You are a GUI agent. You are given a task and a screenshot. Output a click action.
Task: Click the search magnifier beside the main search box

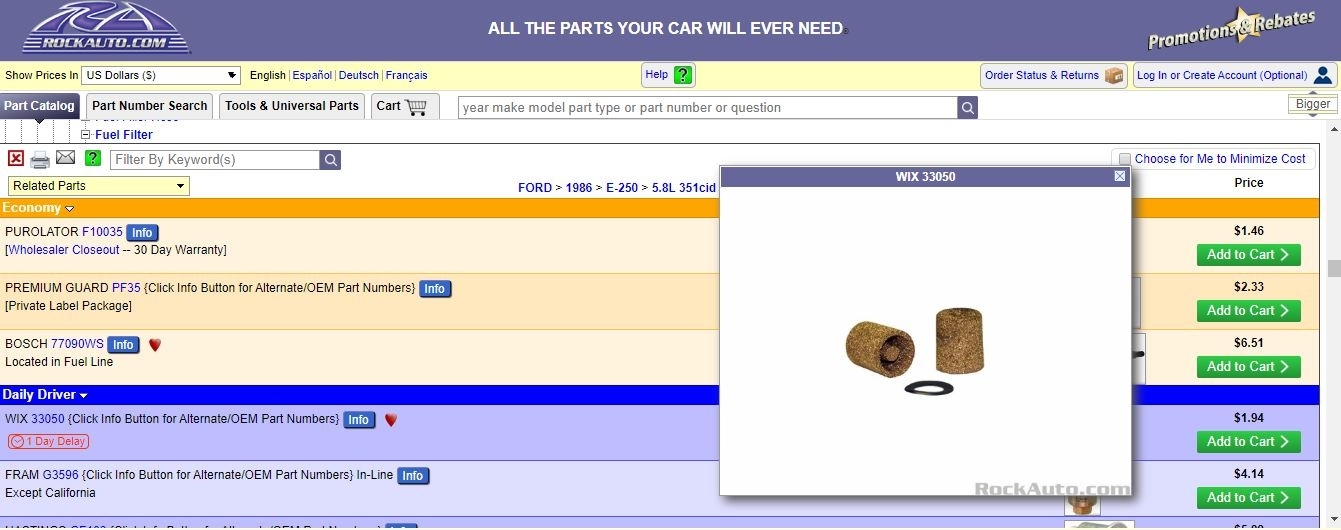(967, 107)
